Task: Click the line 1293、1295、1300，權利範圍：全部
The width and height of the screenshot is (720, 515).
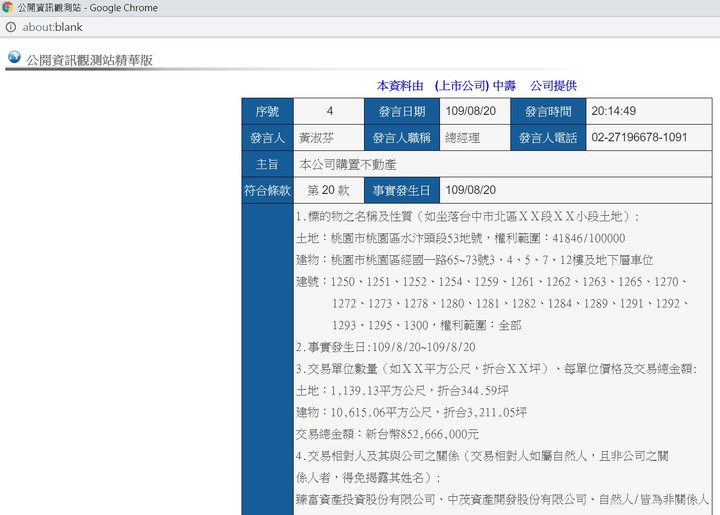Action: 427,325
